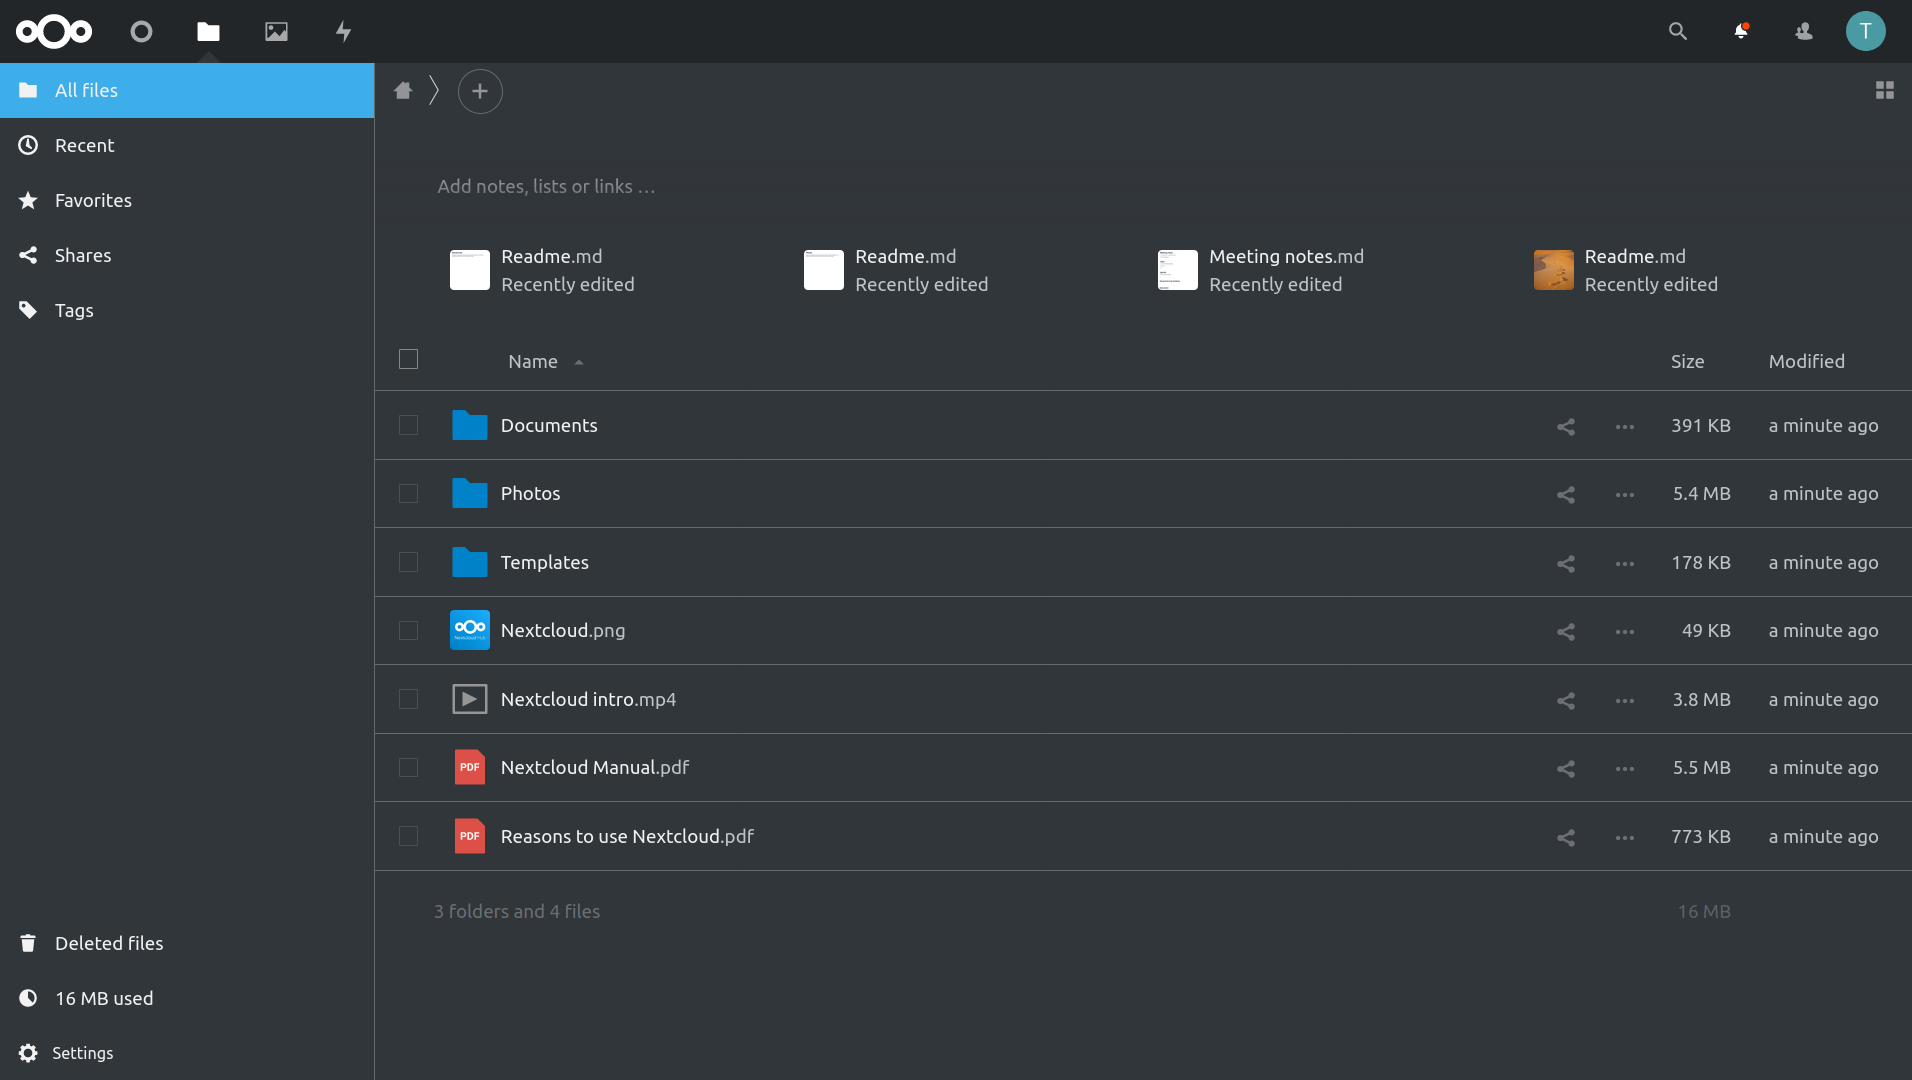The width and height of the screenshot is (1912, 1080).
Task: Open the Templates folder
Action: coord(544,562)
